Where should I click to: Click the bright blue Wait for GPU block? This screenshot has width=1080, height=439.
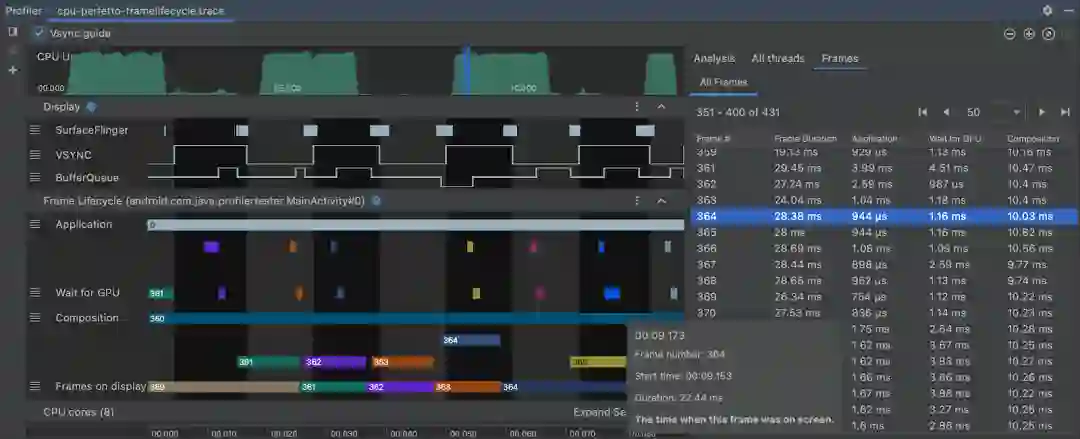pos(612,293)
